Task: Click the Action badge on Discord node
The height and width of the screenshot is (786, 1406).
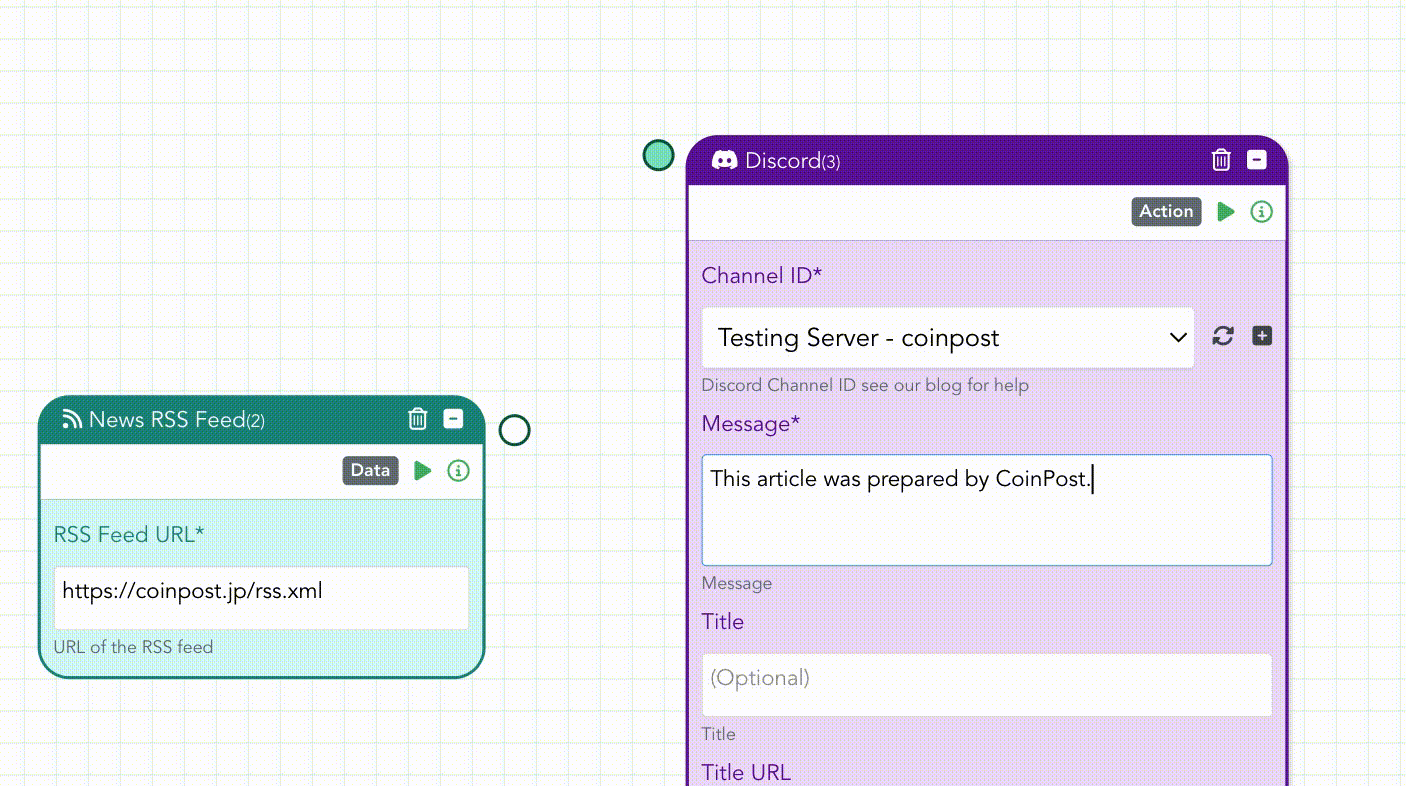Action: 1167,211
